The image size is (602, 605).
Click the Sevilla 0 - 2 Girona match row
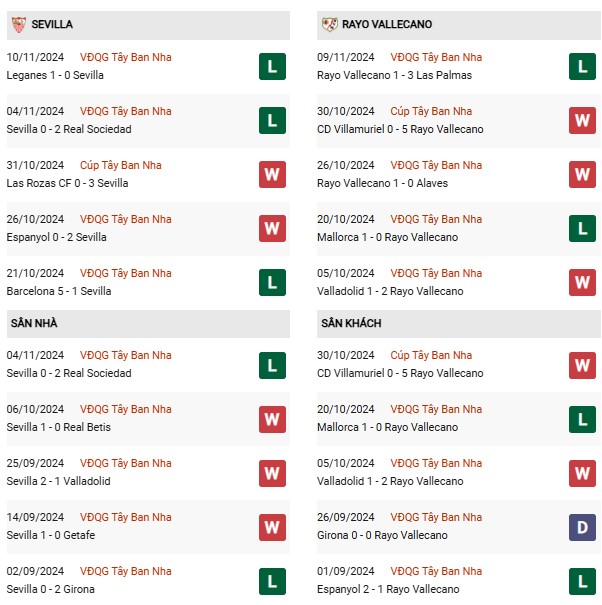coord(51,589)
